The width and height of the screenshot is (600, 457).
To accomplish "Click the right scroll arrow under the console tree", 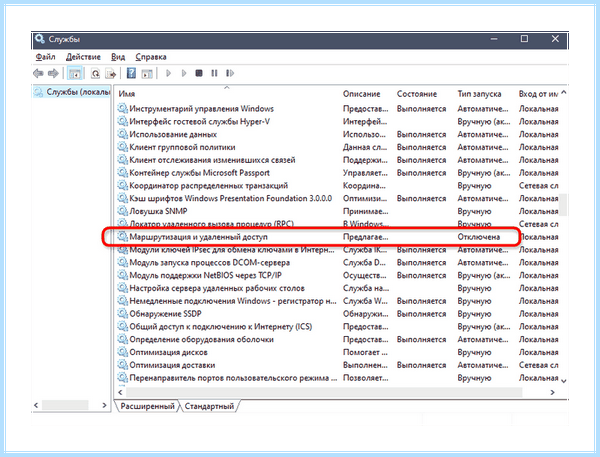I will pos(104,405).
